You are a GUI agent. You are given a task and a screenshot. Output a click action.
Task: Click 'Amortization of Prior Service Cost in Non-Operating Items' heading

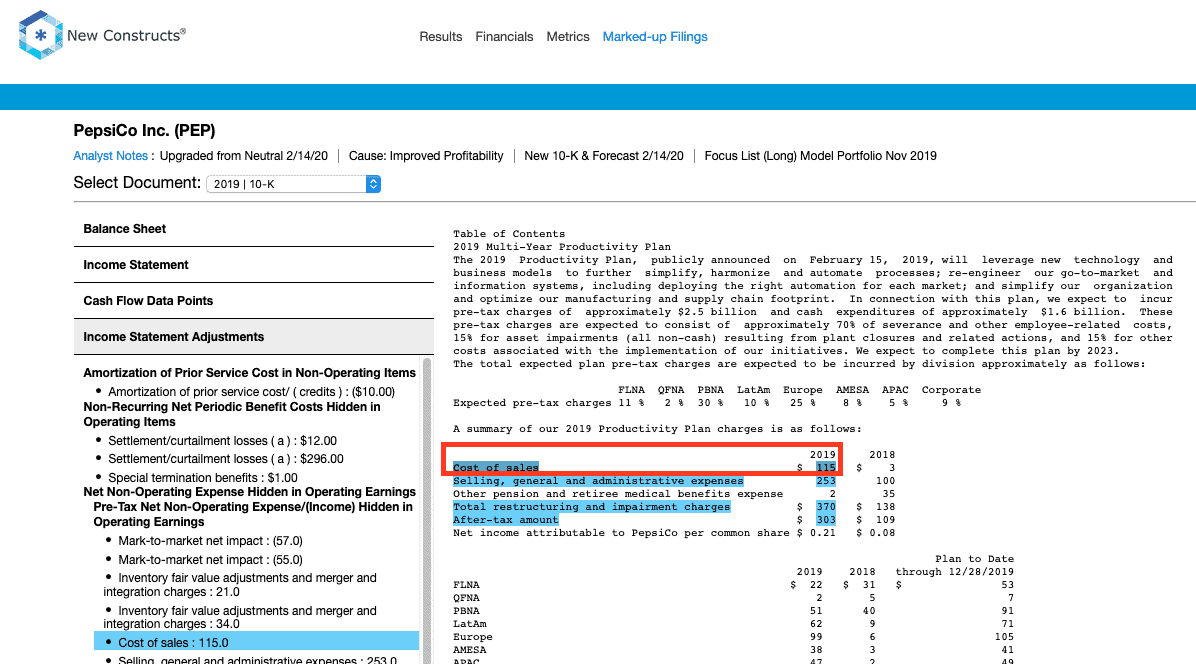point(249,373)
